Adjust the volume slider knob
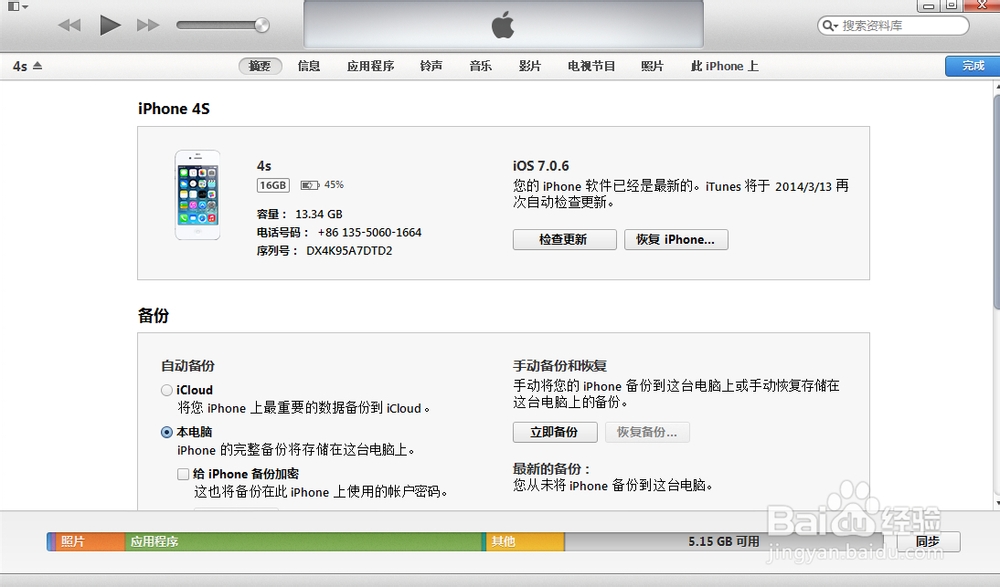This screenshot has width=1000, height=587. (261, 26)
